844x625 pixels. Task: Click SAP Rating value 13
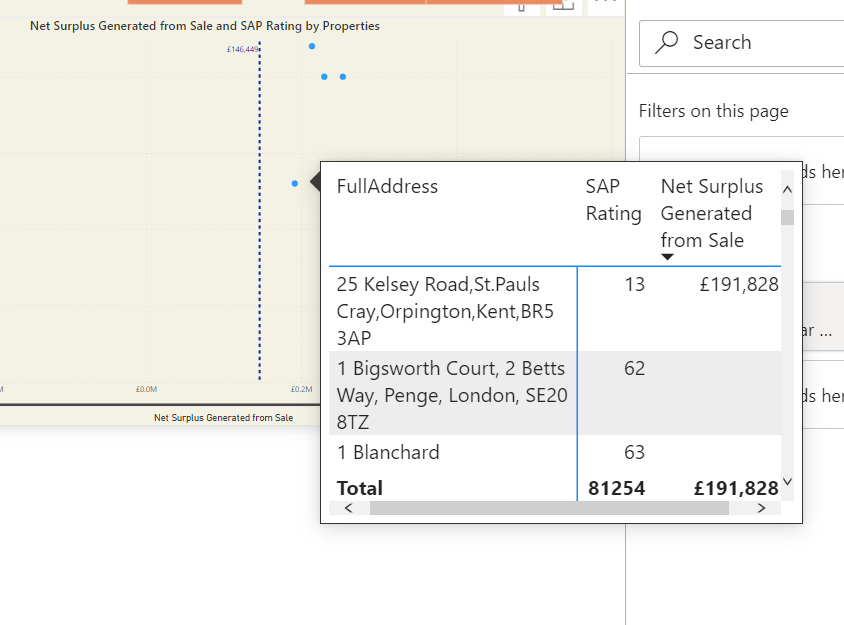[635, 284]
